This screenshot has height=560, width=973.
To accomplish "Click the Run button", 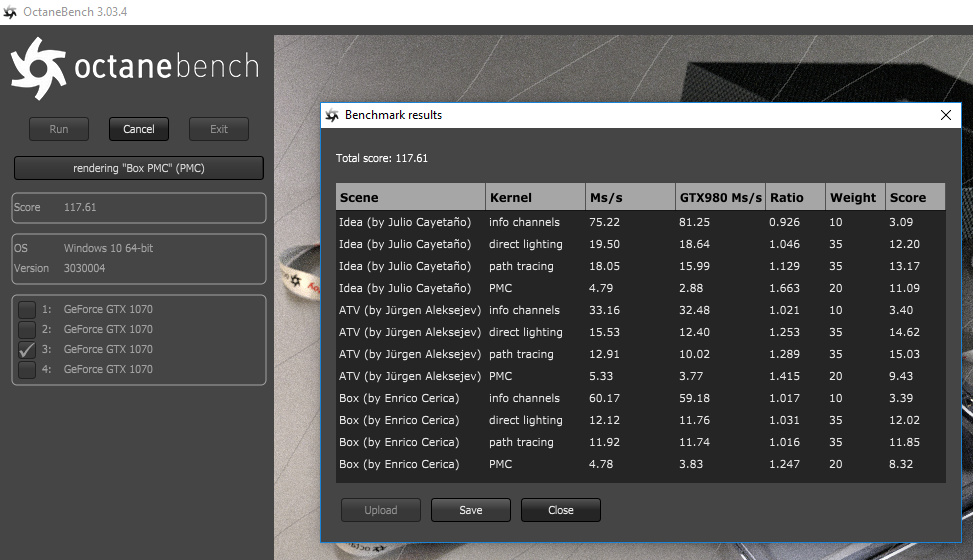I will tap(59, 129).
